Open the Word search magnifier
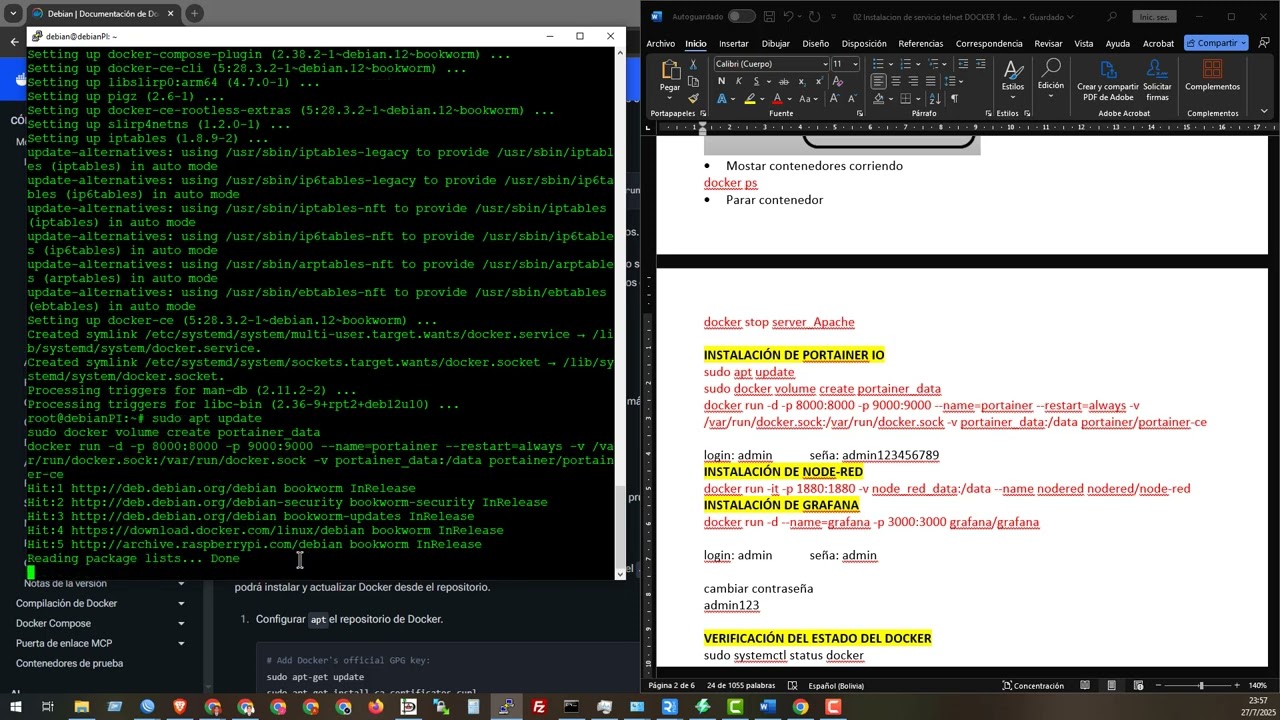This screenshot has height=720, width=1280. pos(1113,16)
